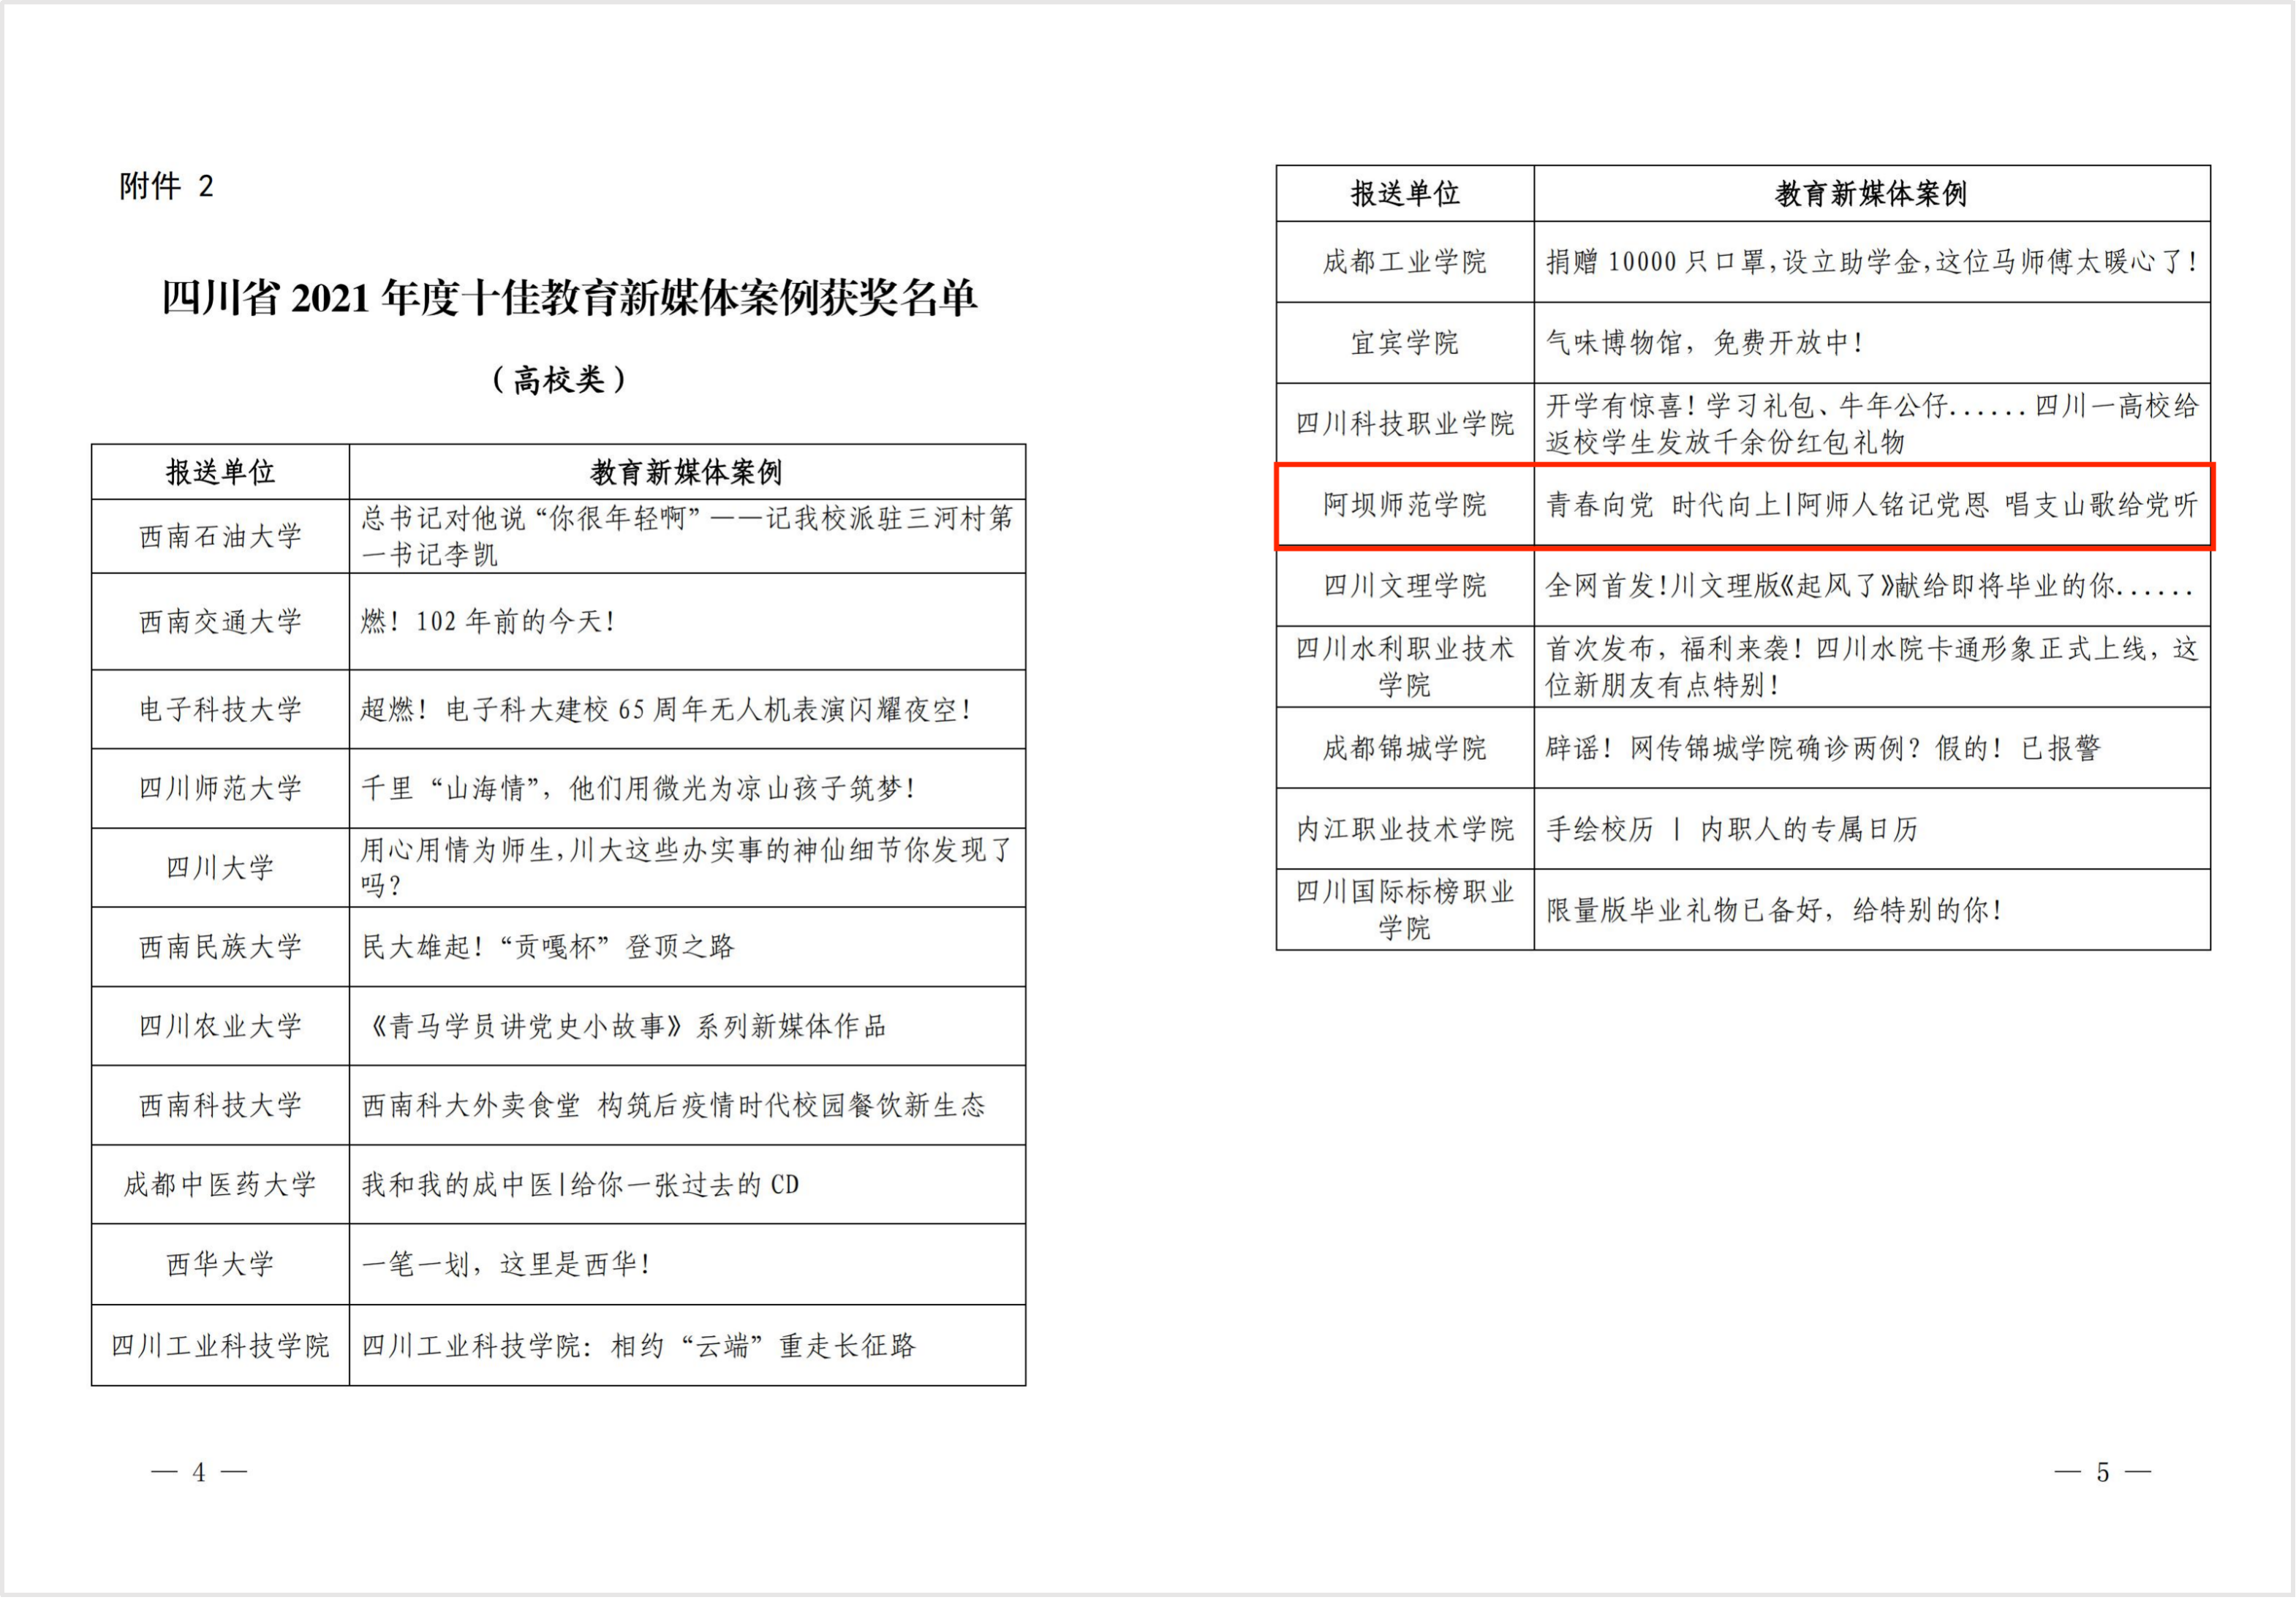Click the text '气味博物馆,免费开放中!'
The width and height of the screenshot is (2296, 1600).
pos(1704,343)
